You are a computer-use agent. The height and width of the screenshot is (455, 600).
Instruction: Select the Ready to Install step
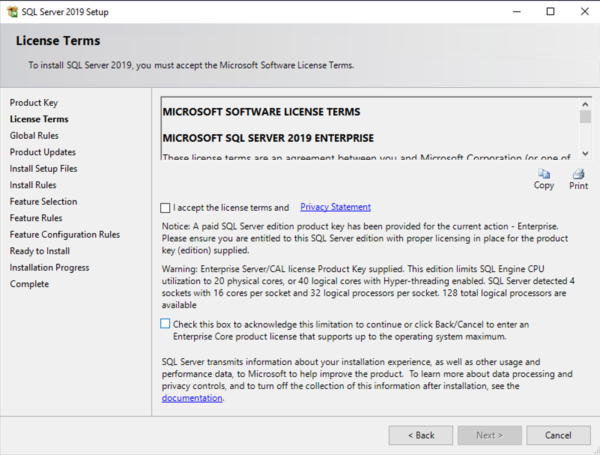(x=40, y=251)
